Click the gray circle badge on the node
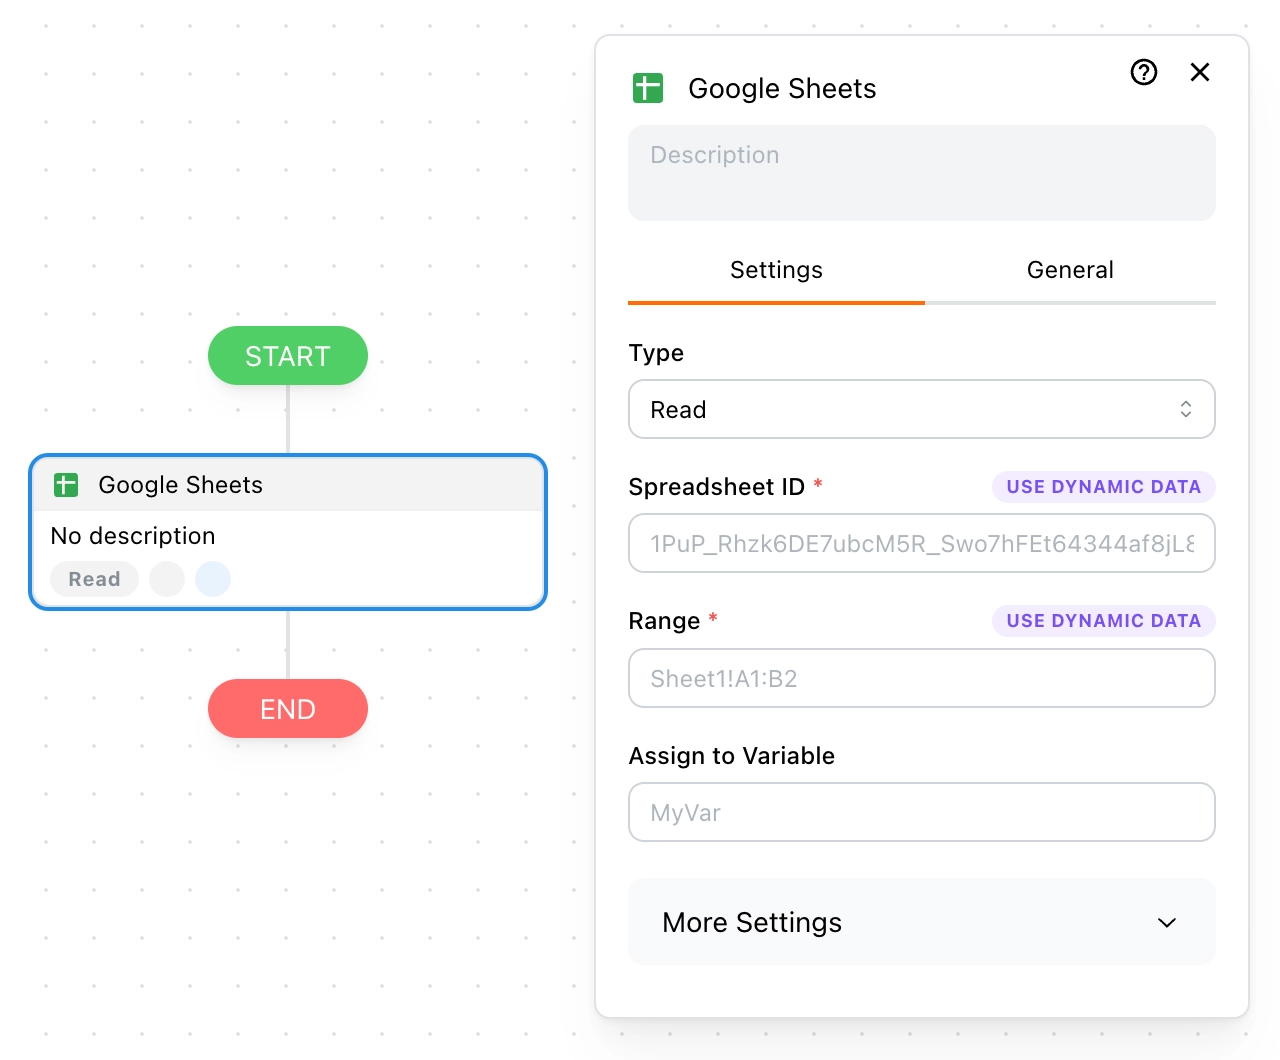Image resolution: width=1280 pixels, height=1060 pixels. click(167, 579)
